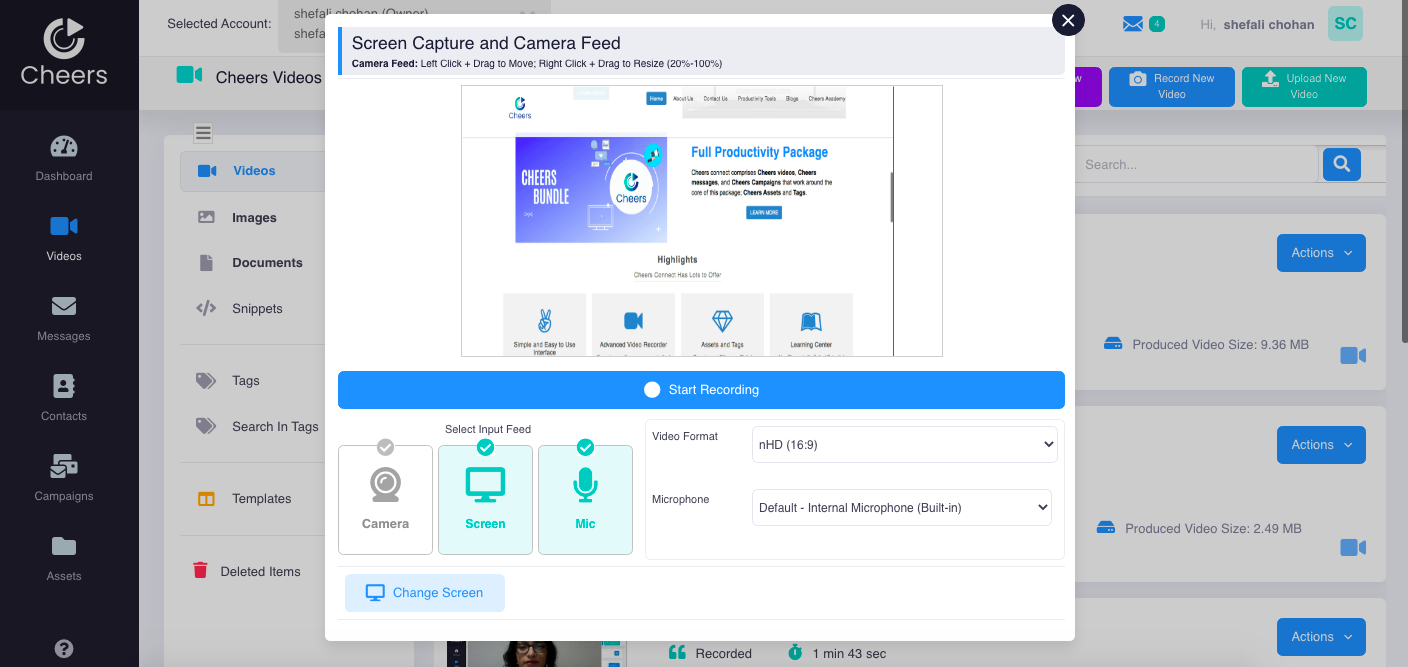
Task: Open Campaigns from the sidebar
Action: [64, 478]
